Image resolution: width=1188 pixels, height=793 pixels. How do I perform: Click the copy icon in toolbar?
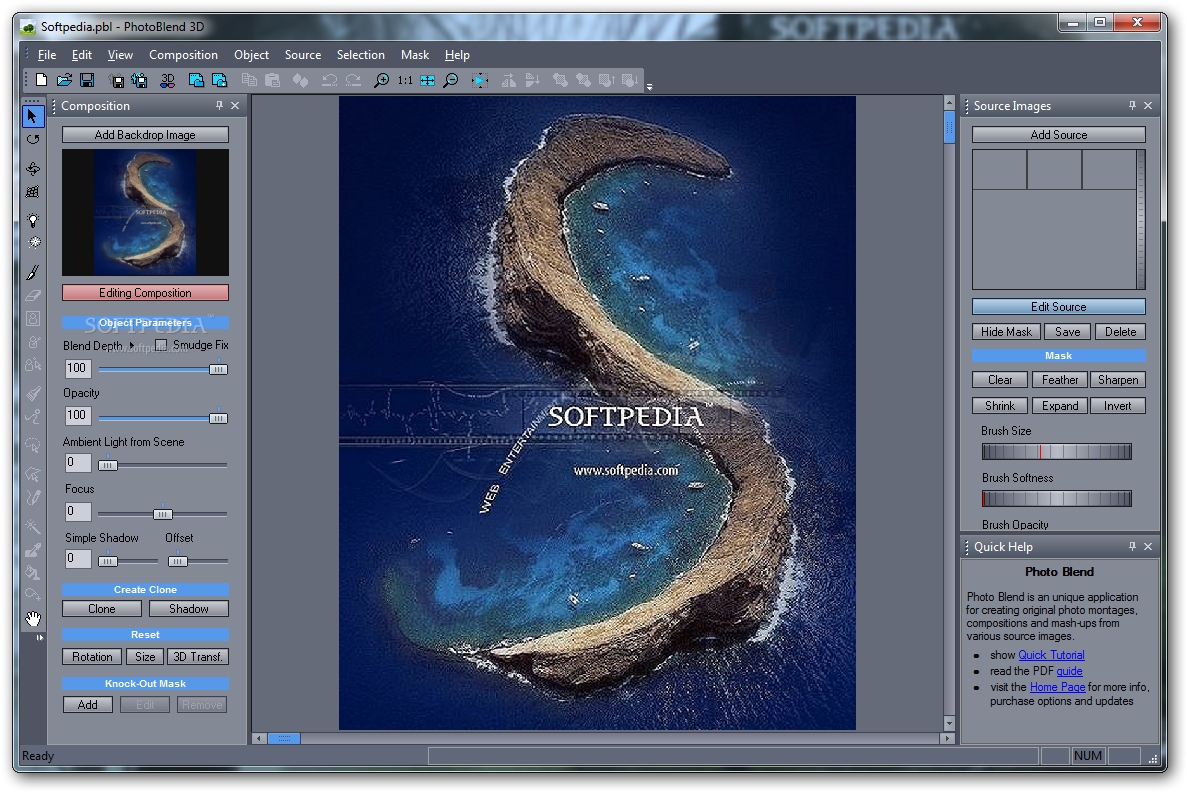click(249, 80)
